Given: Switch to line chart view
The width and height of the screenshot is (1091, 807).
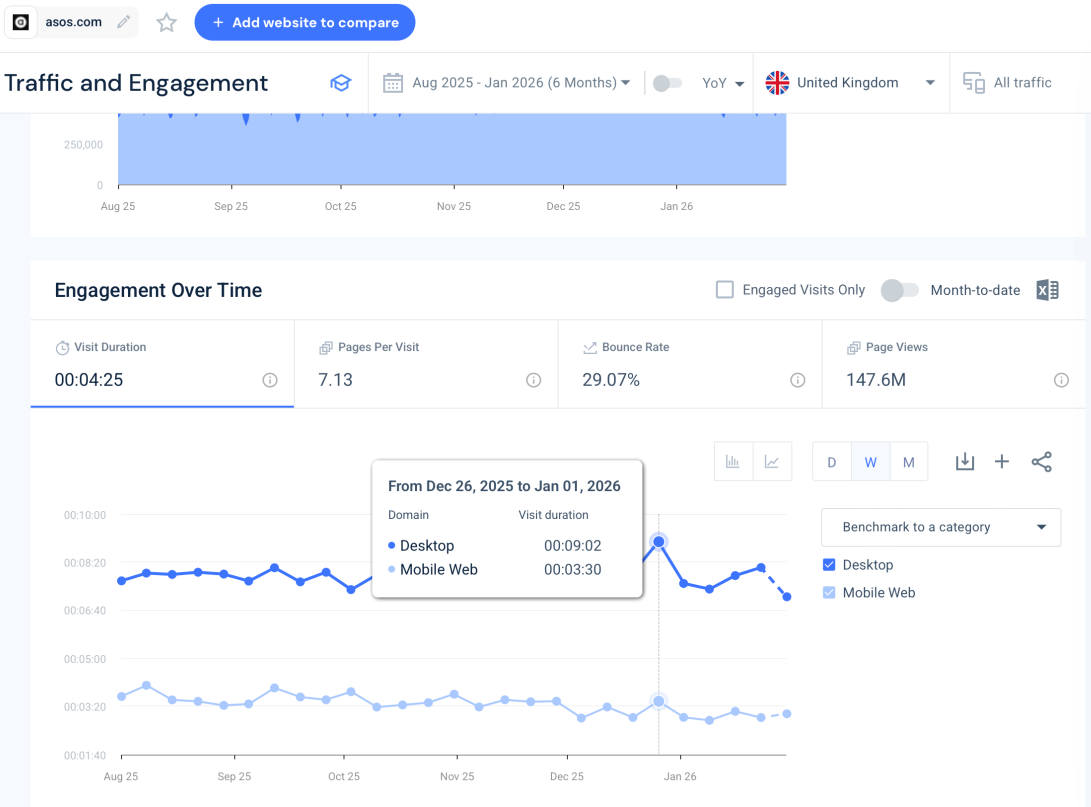Looking at the screenshot, I should click(x=772, y=461).
